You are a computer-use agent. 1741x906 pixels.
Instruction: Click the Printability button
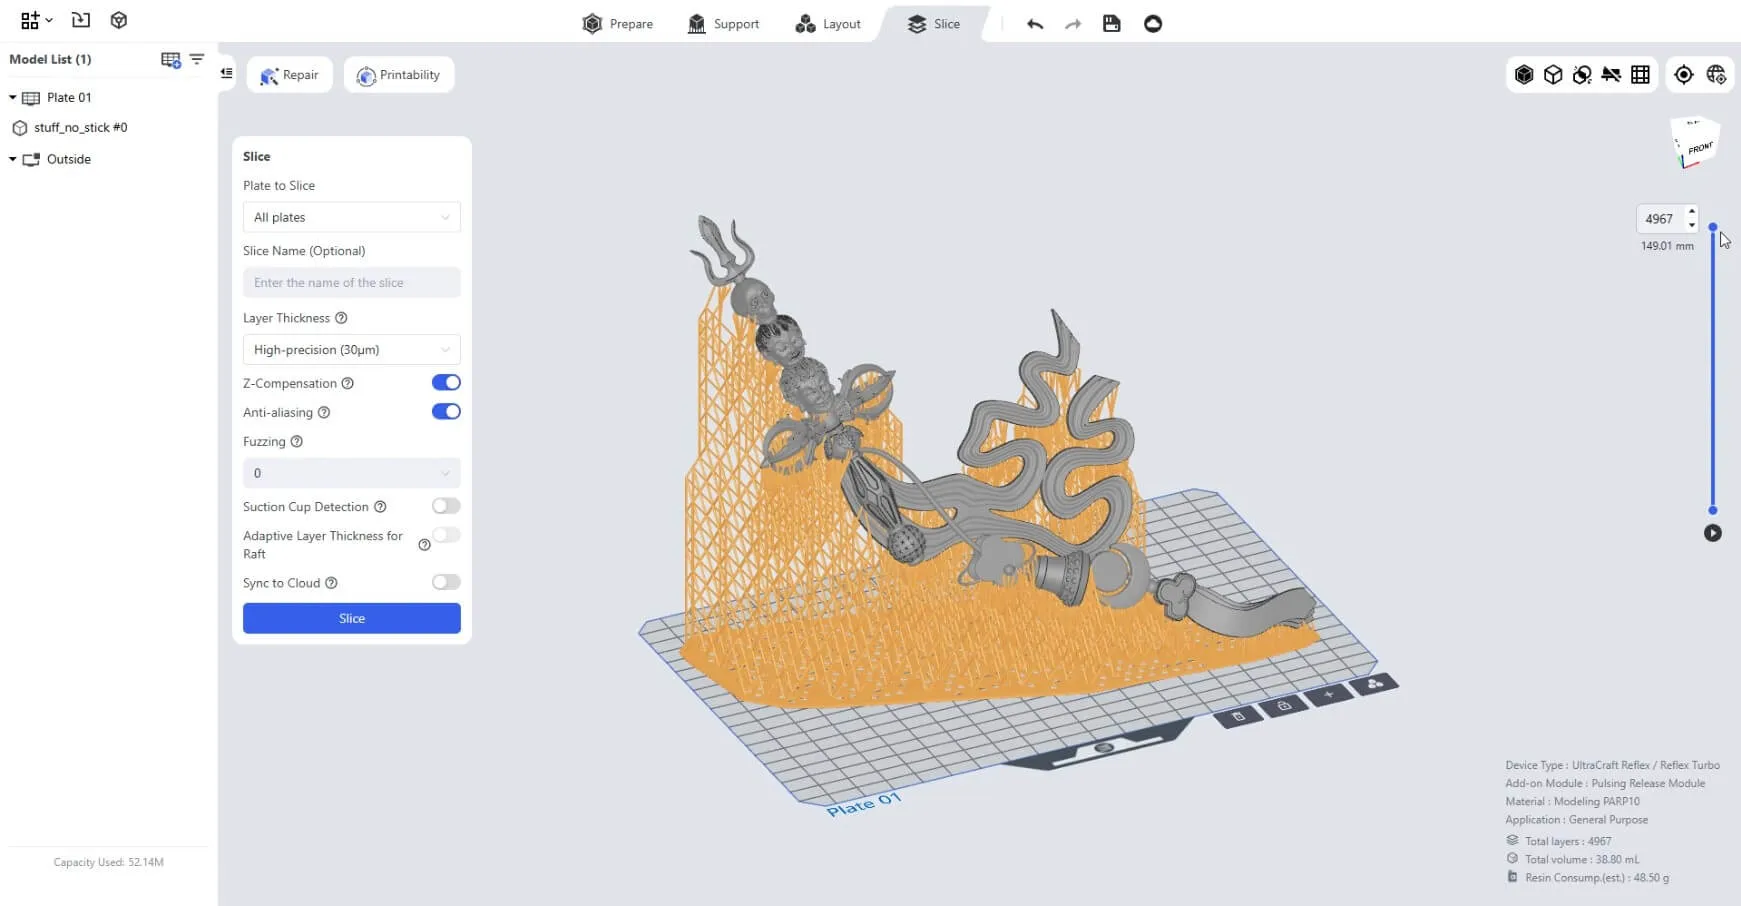point(399,75)
